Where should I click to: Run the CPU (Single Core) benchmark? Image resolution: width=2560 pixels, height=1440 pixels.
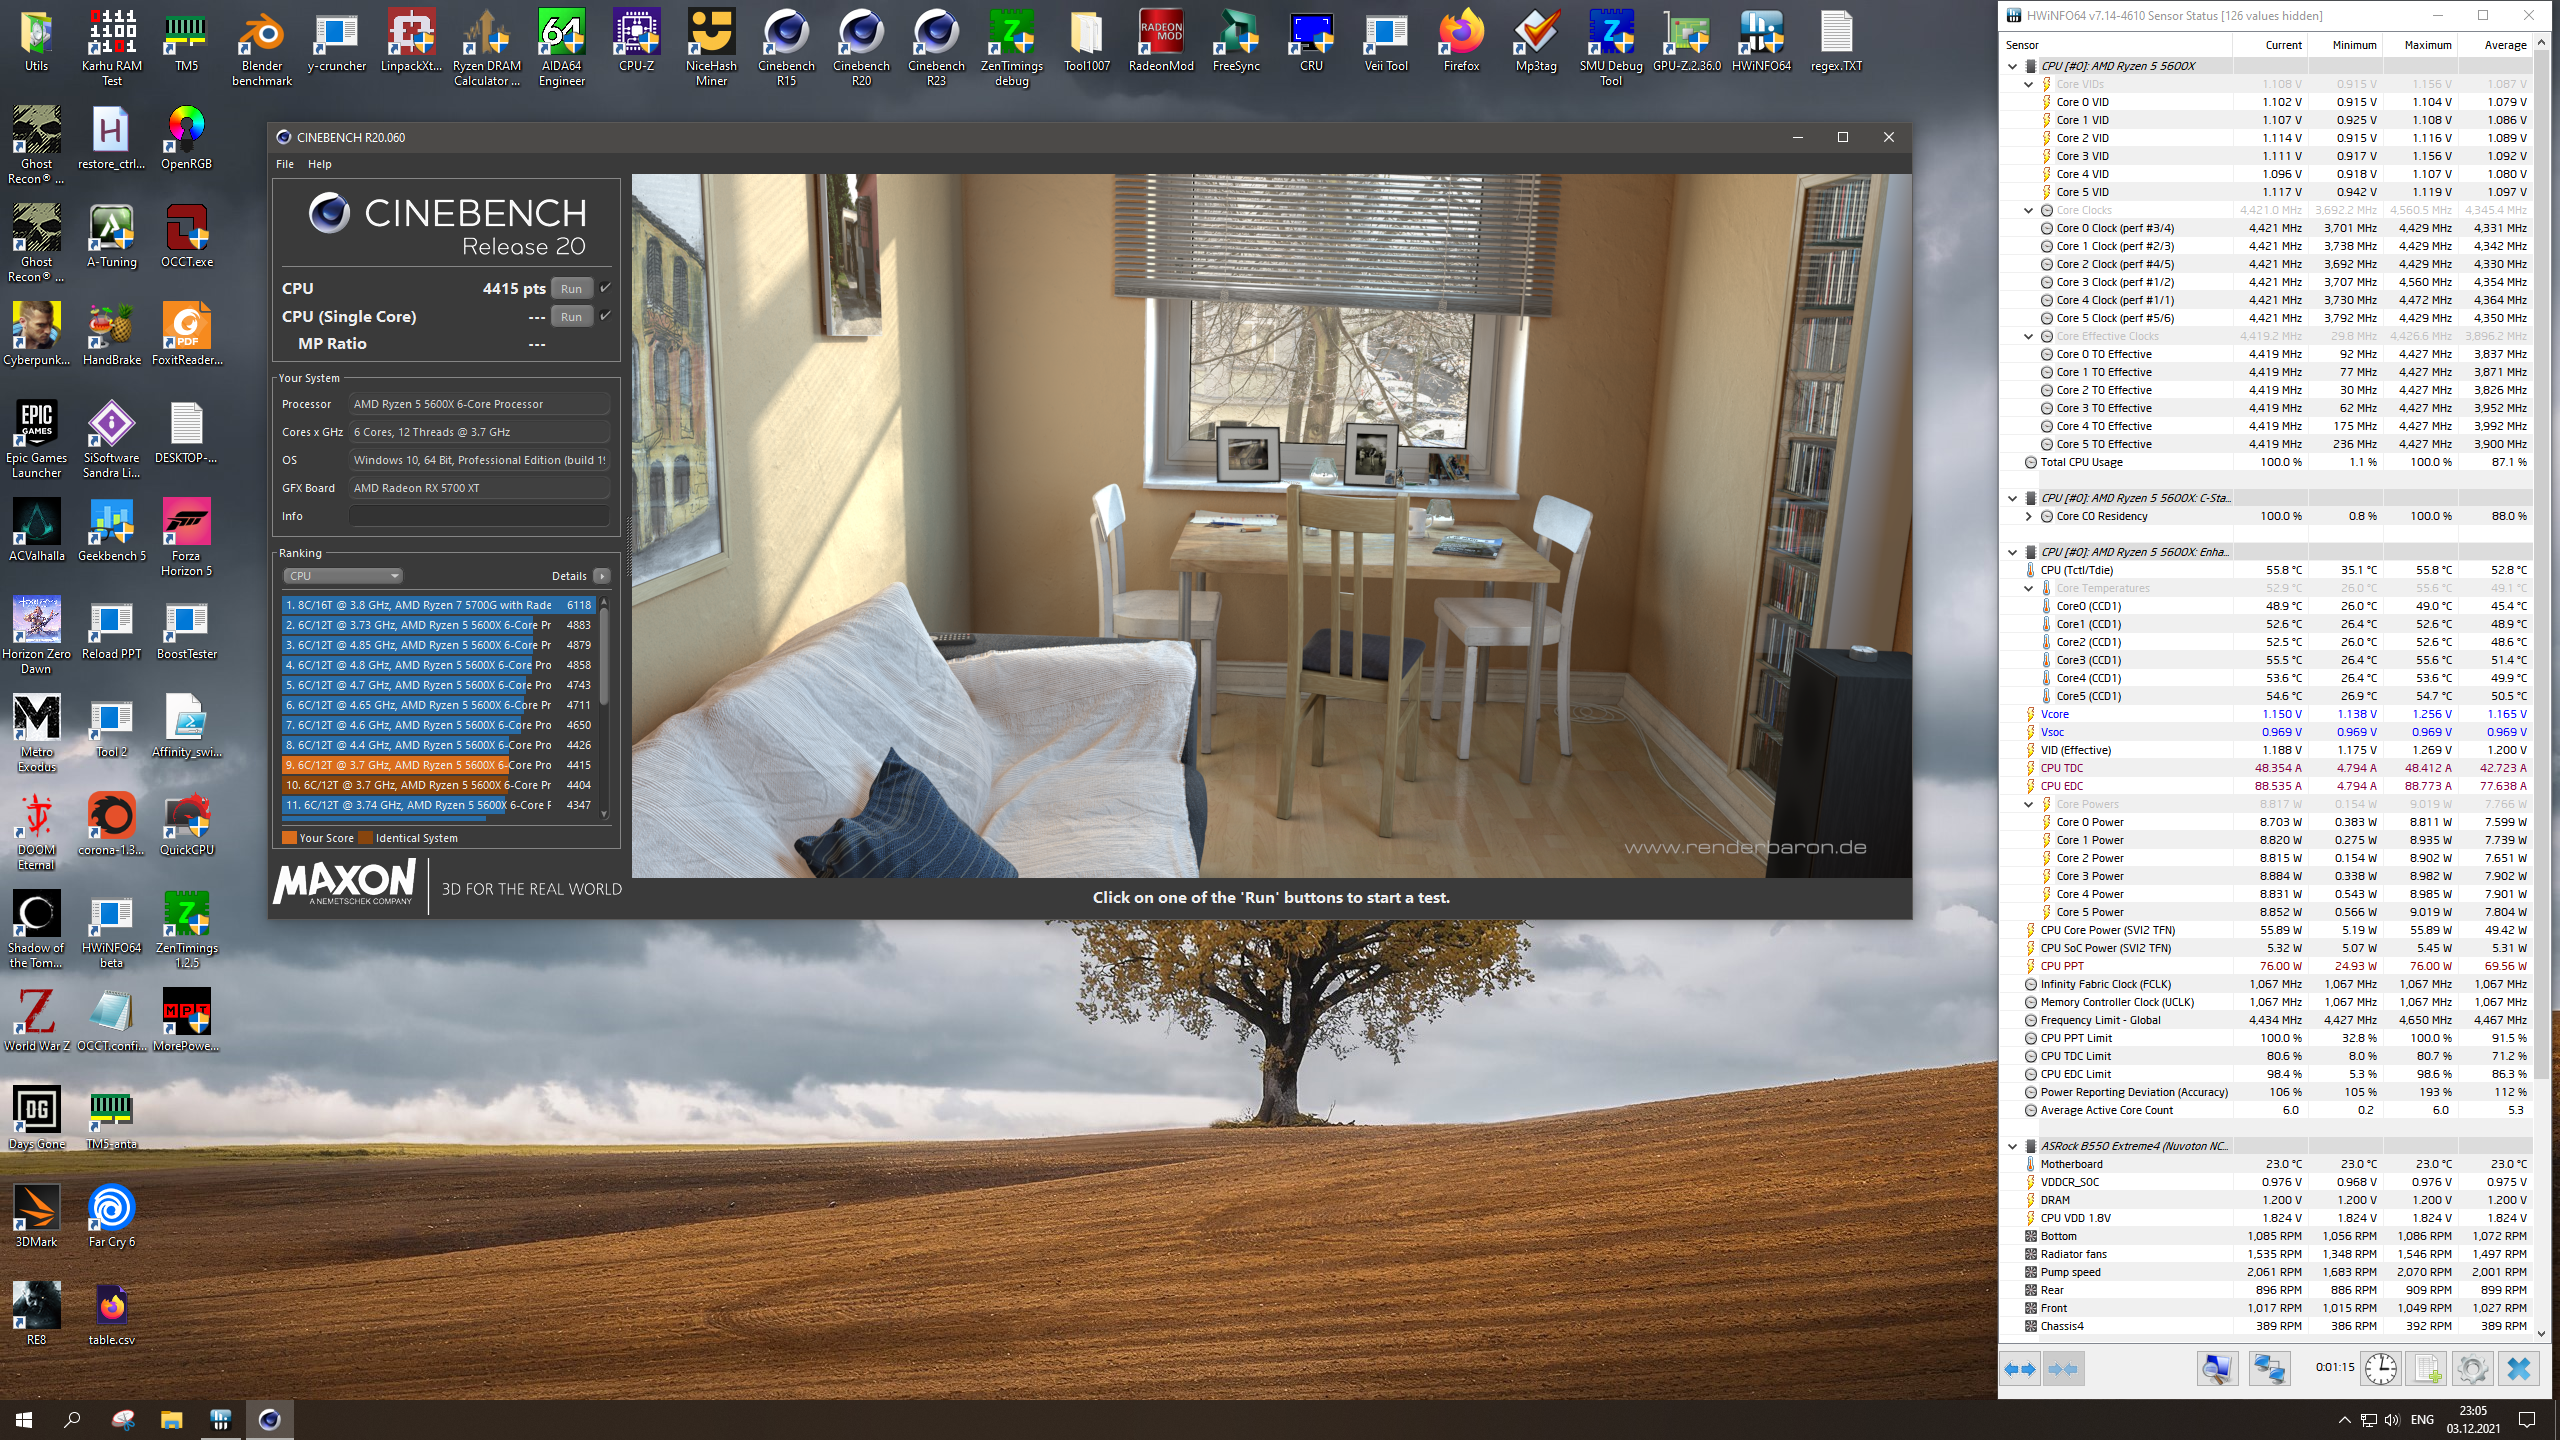[571, 316]
